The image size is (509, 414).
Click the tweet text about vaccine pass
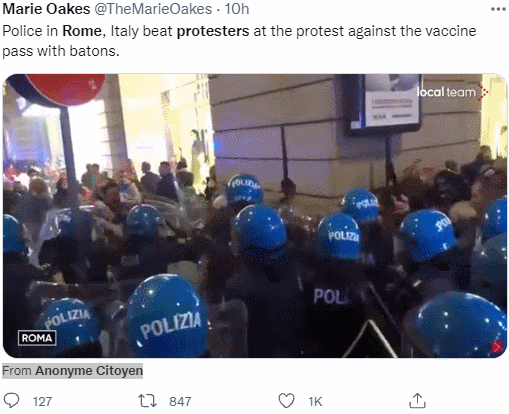[x=239, y=41]
